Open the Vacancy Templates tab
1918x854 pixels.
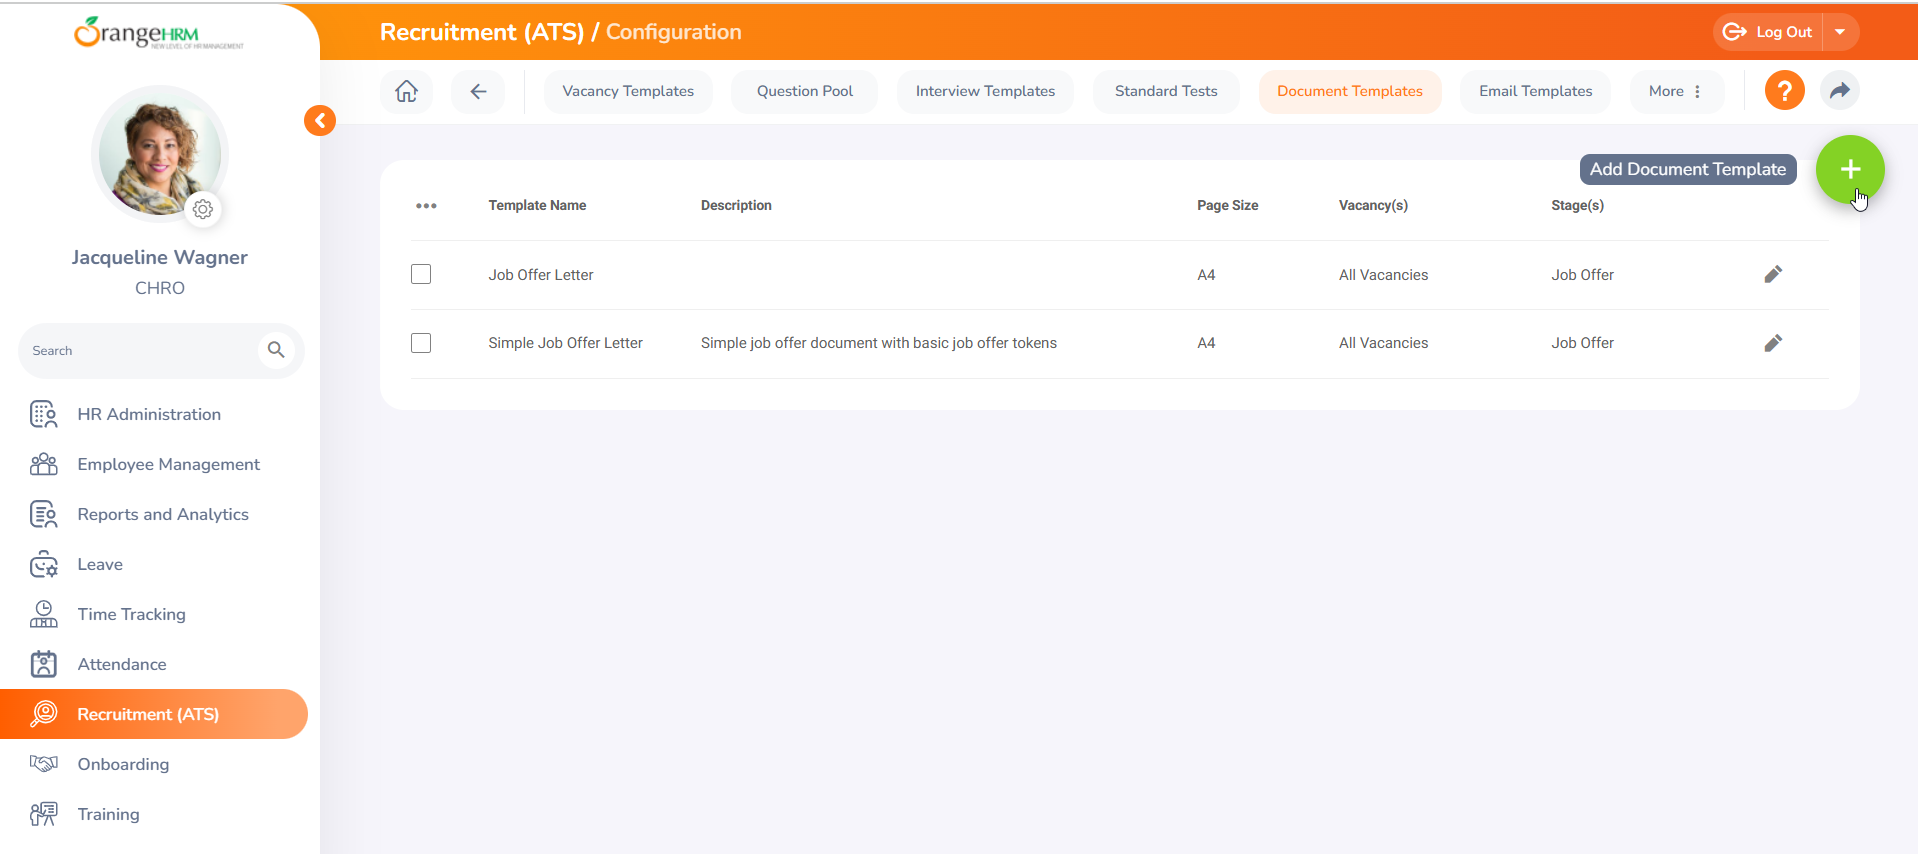(628, 91)
